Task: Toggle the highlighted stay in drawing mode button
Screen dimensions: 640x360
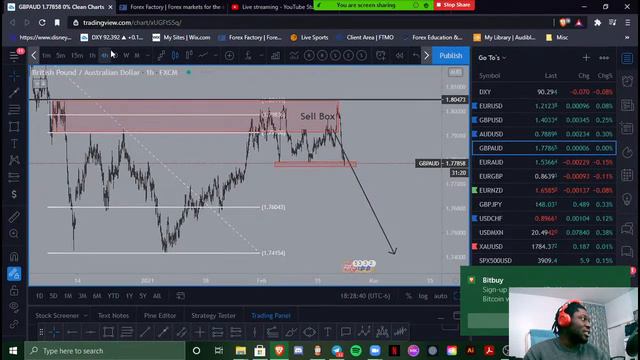Action: point(14,274)
